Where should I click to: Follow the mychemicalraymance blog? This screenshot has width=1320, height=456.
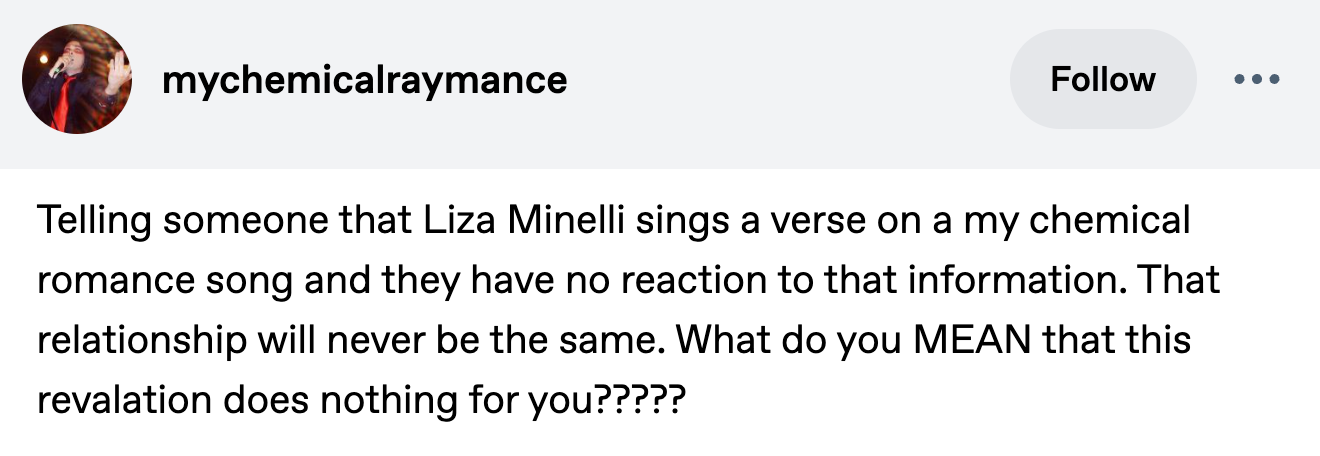(1102, 79)
